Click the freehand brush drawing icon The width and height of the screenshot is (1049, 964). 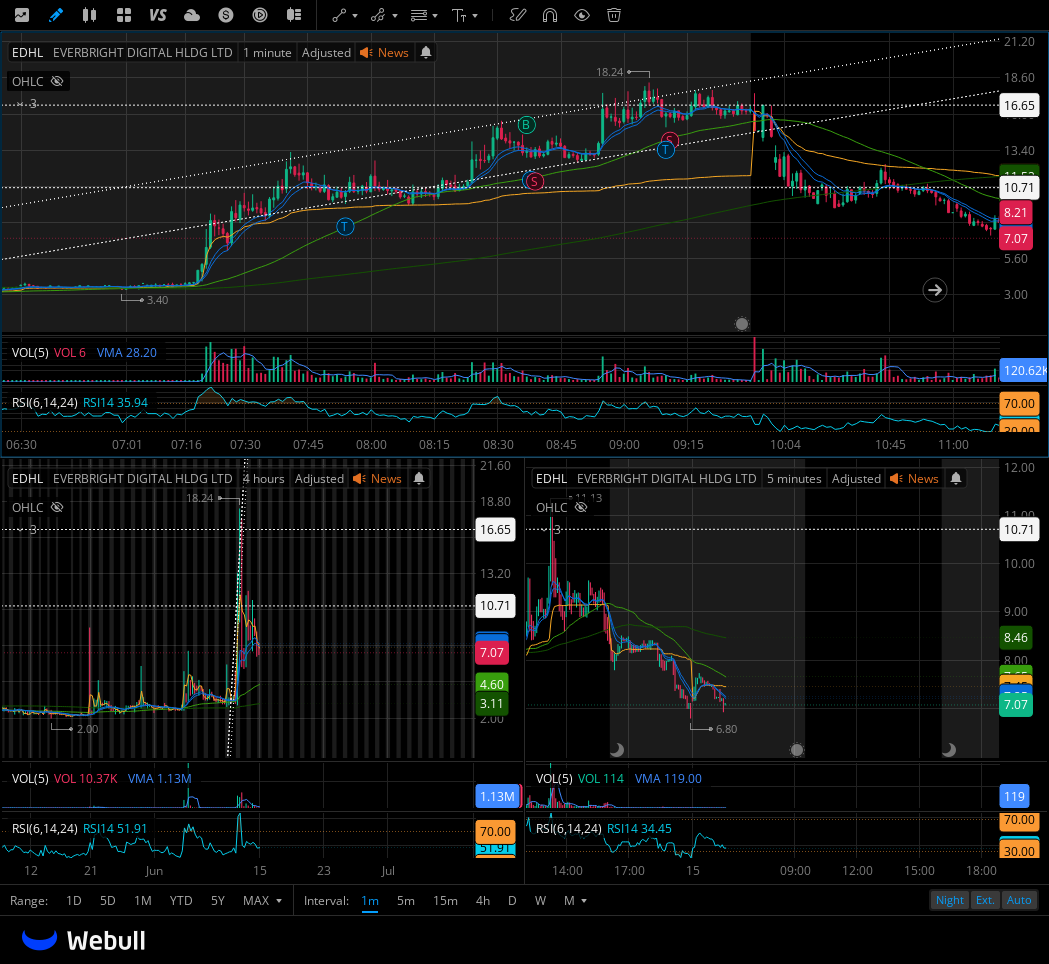coord(517,15)
